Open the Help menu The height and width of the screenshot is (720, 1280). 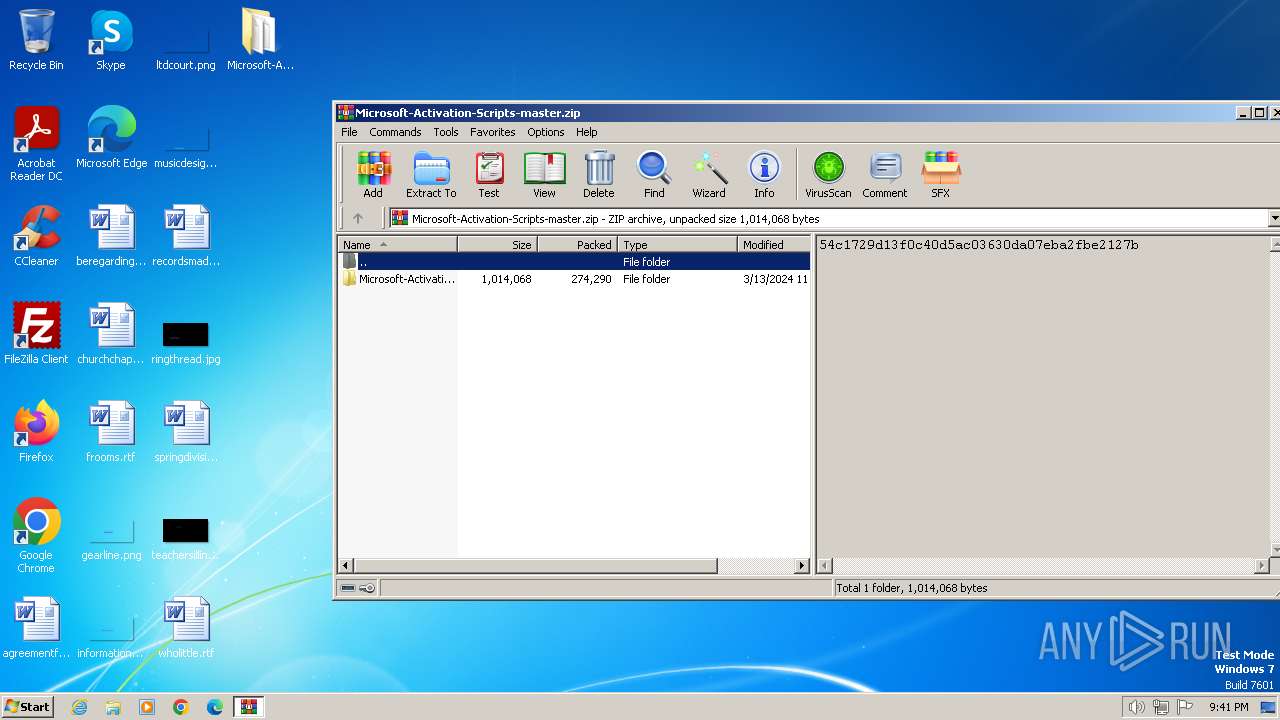click(x=587, y=132)
